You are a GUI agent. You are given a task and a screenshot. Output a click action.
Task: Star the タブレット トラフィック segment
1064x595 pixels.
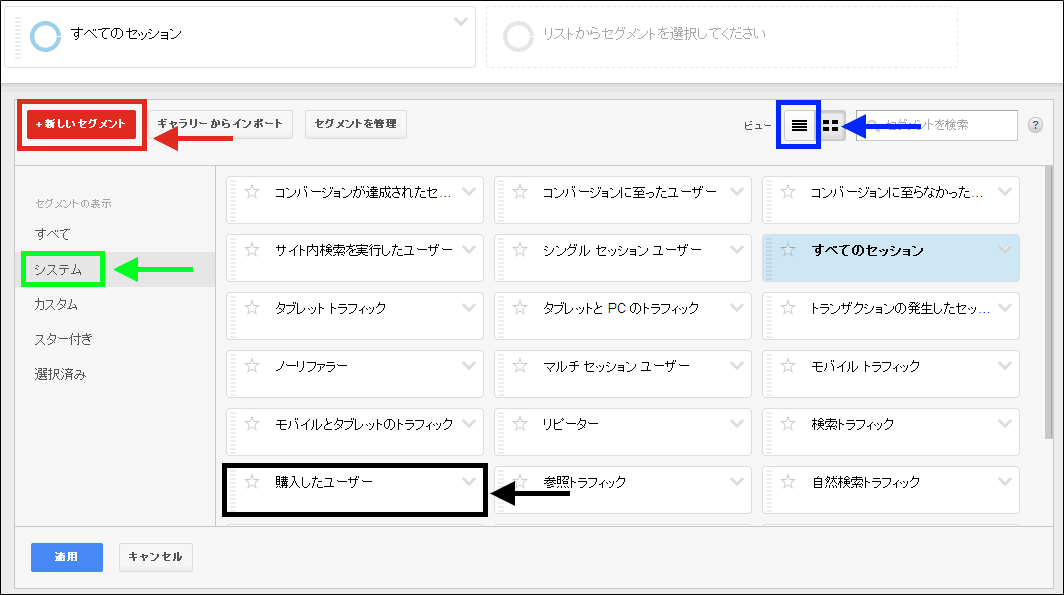click(x=253, y=308)
